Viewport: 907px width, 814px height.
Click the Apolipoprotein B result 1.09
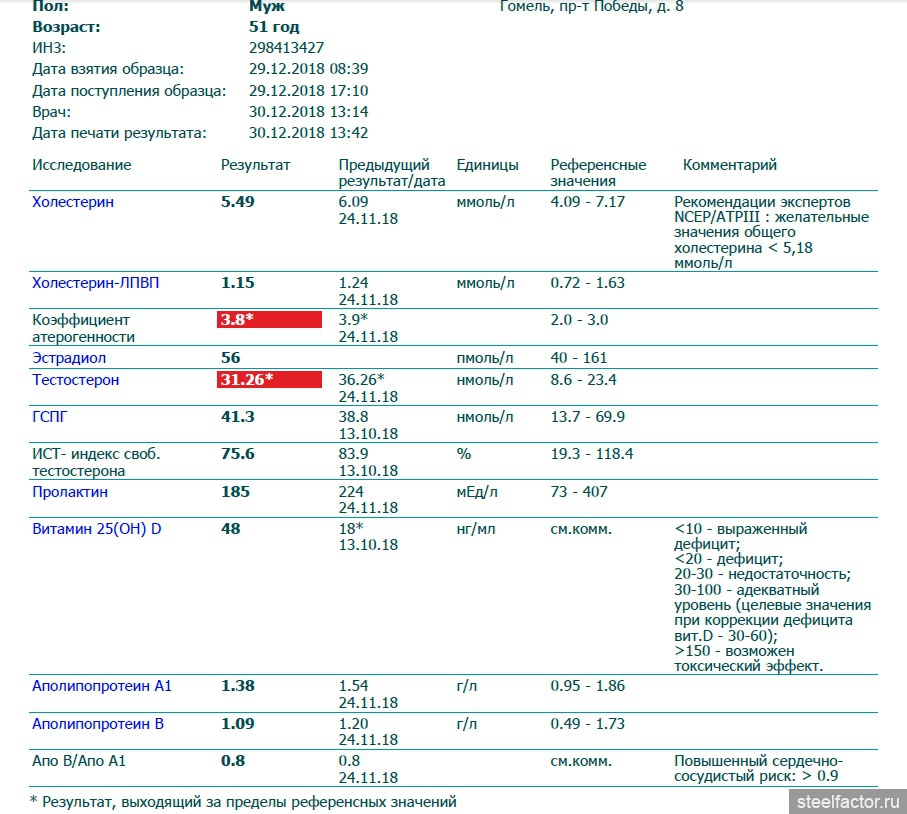click(x=238, y=724)
